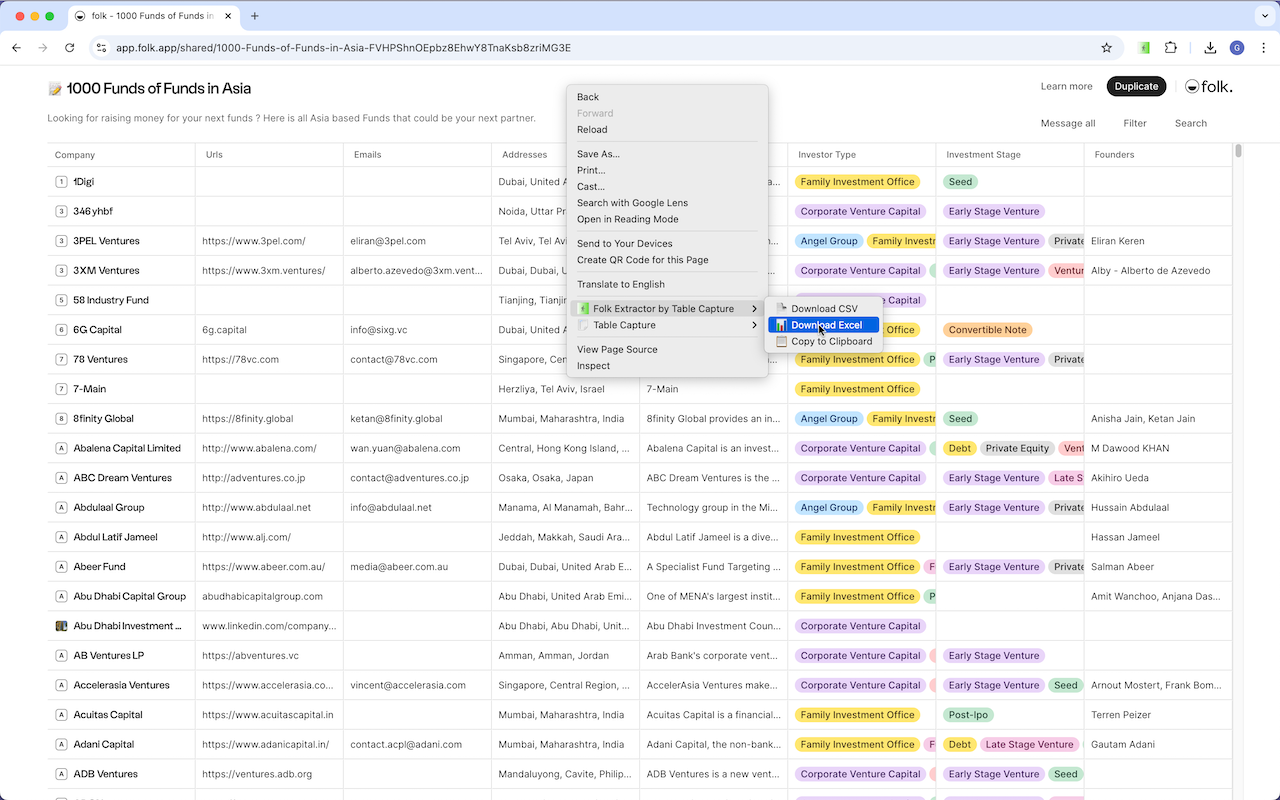Screen dimensions: 1280x800
Task: Click the Convertible Note tag for 6G Capital
Action: tap(988, 330)
